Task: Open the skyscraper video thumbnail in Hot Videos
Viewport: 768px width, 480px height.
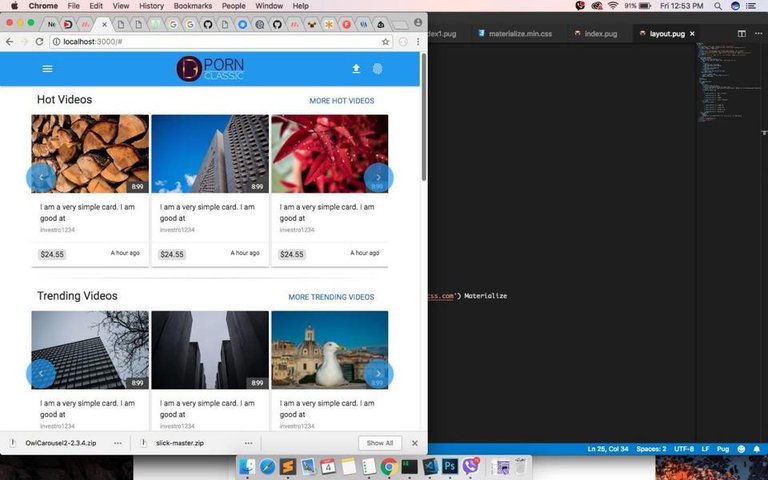Action: [210, 154]
